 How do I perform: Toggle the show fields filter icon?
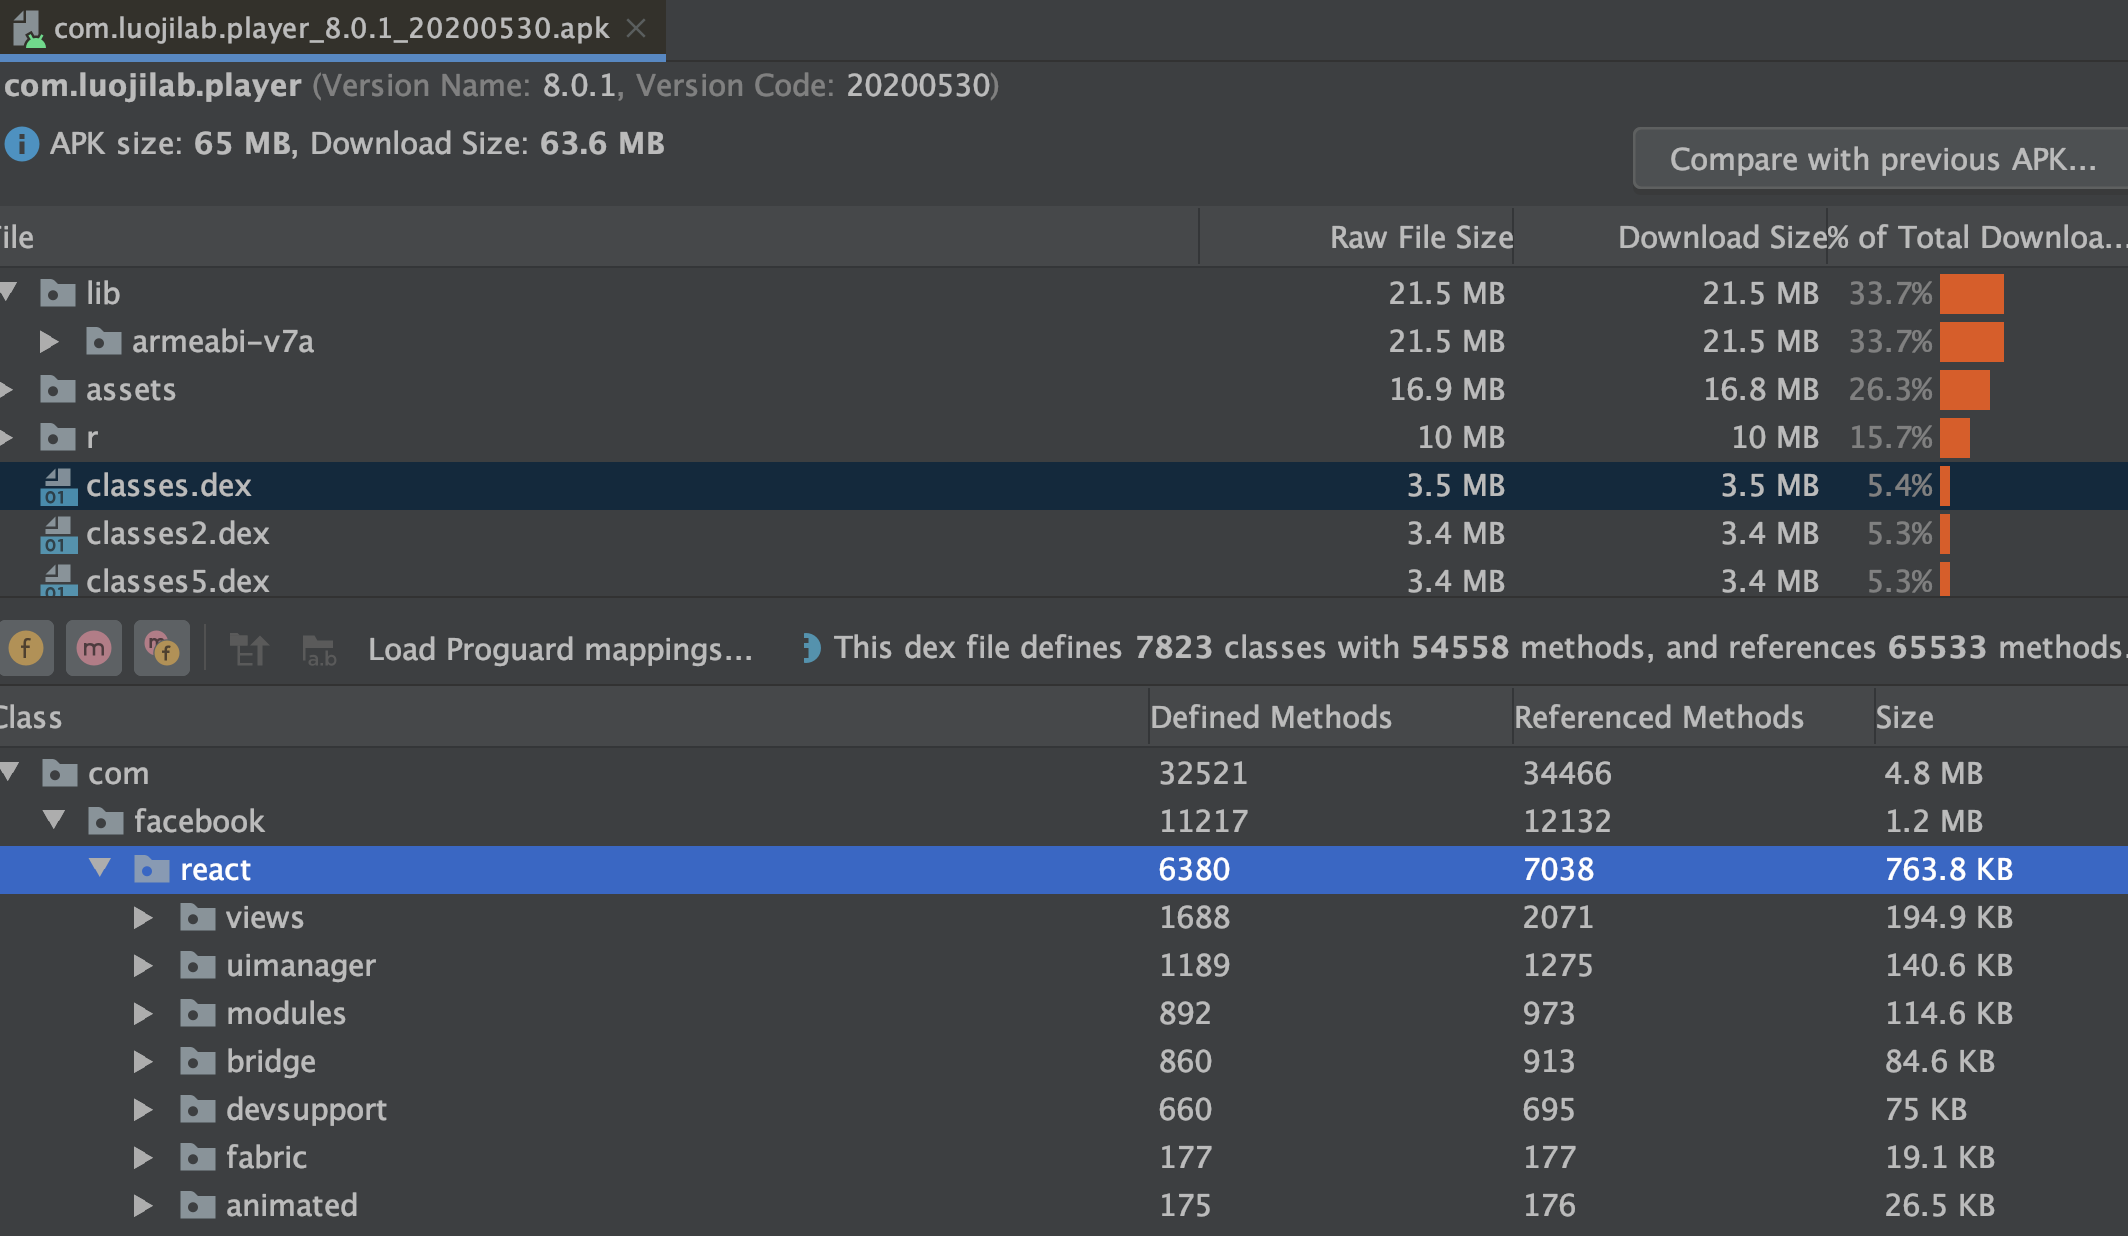26,648
